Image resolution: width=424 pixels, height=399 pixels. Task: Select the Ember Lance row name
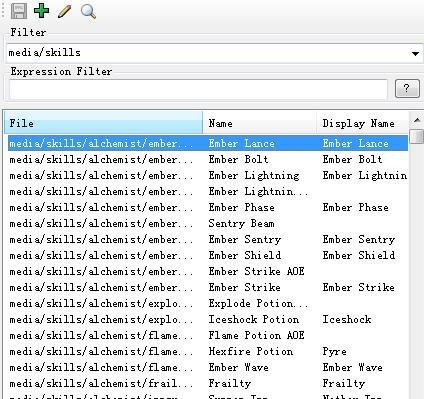pyautogui.click(x=242, y=144)
